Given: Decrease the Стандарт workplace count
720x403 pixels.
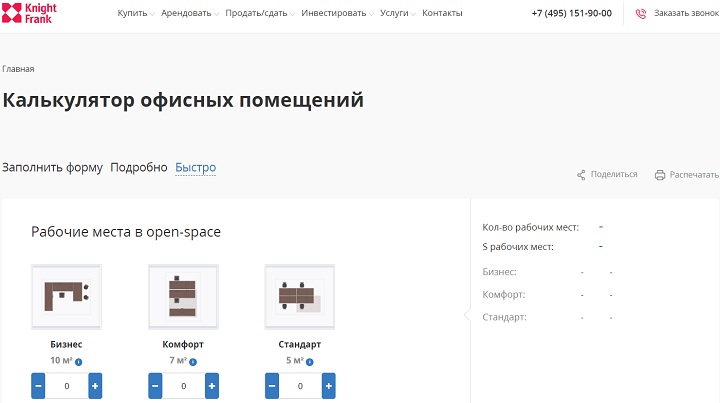Looking at the screenshot, I should pyautogui.click(x=272, y=386).
